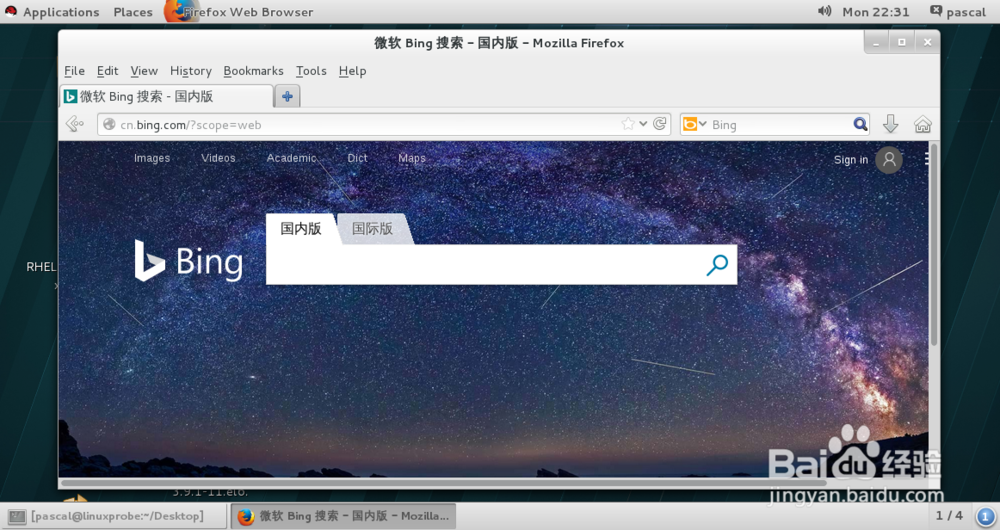
Task: Open the volume speaker icon in top panel
Action: pyautogui.click(x=824, y=11)
